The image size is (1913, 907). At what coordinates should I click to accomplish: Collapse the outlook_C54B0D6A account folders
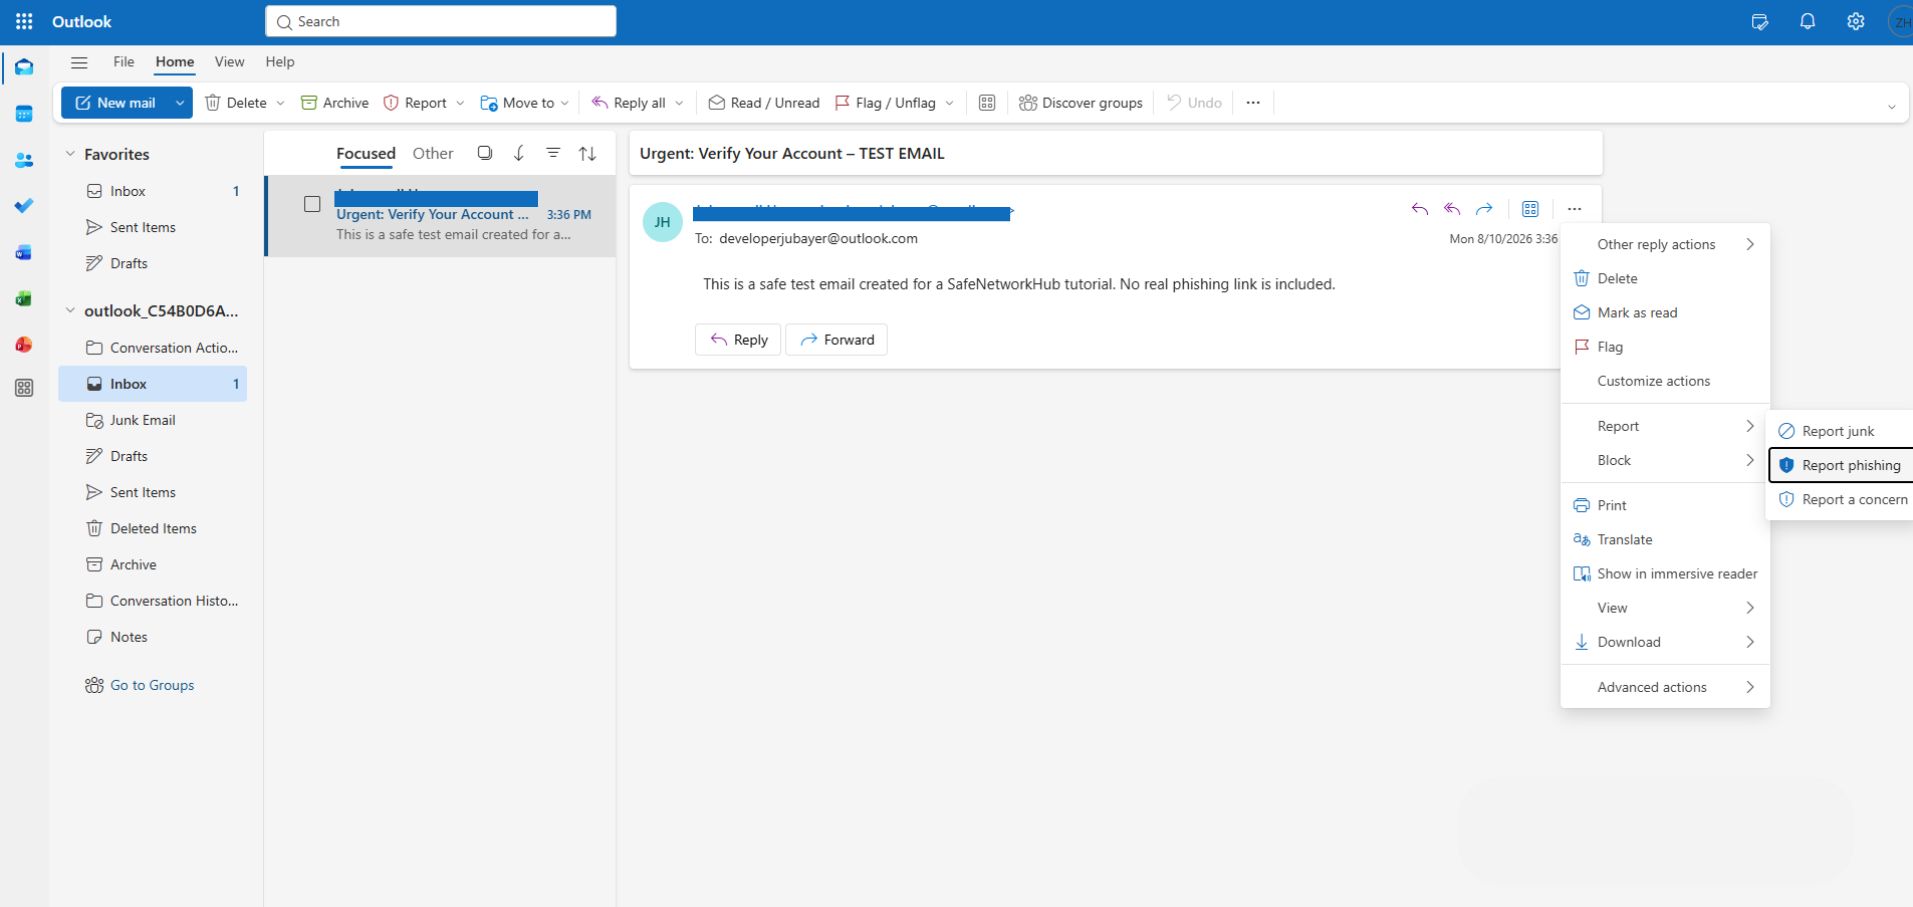click(70, 311)
